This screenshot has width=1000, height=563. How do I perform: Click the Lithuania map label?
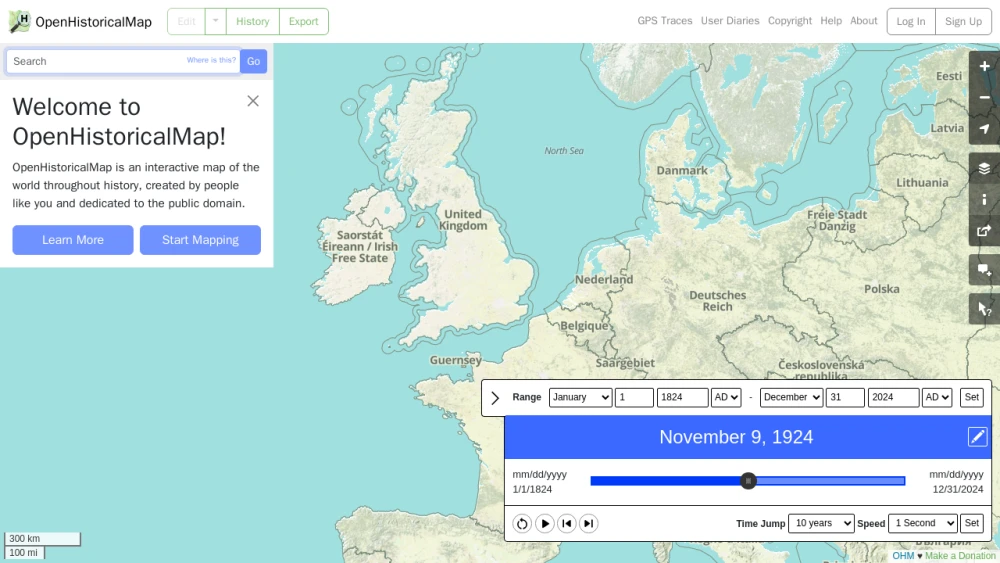point(922,182)
